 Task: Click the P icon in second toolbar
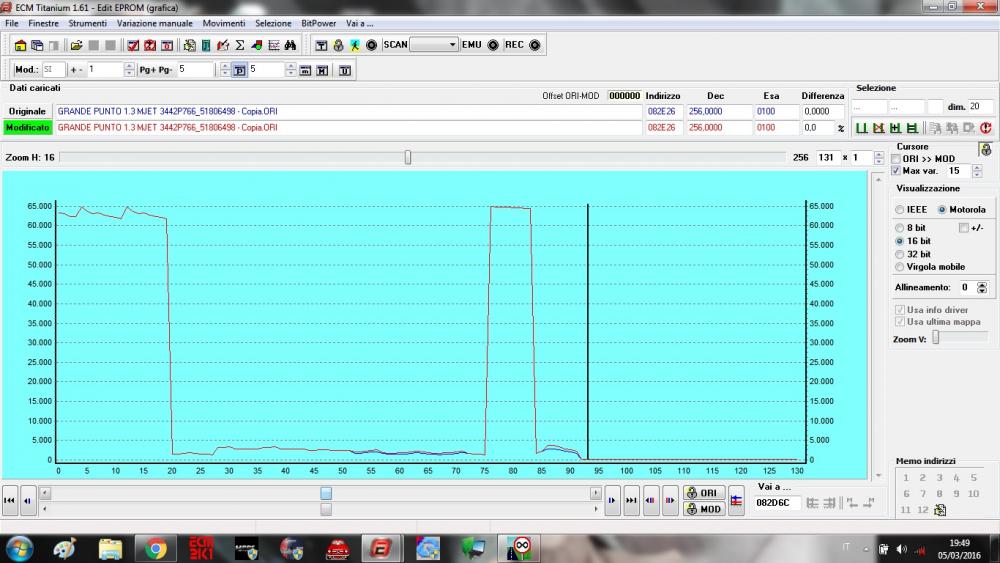pyautogui.click(x=239, y=70)
